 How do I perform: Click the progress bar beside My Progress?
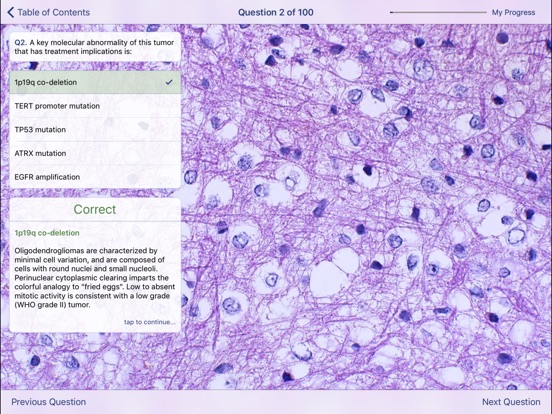(438, 12)
